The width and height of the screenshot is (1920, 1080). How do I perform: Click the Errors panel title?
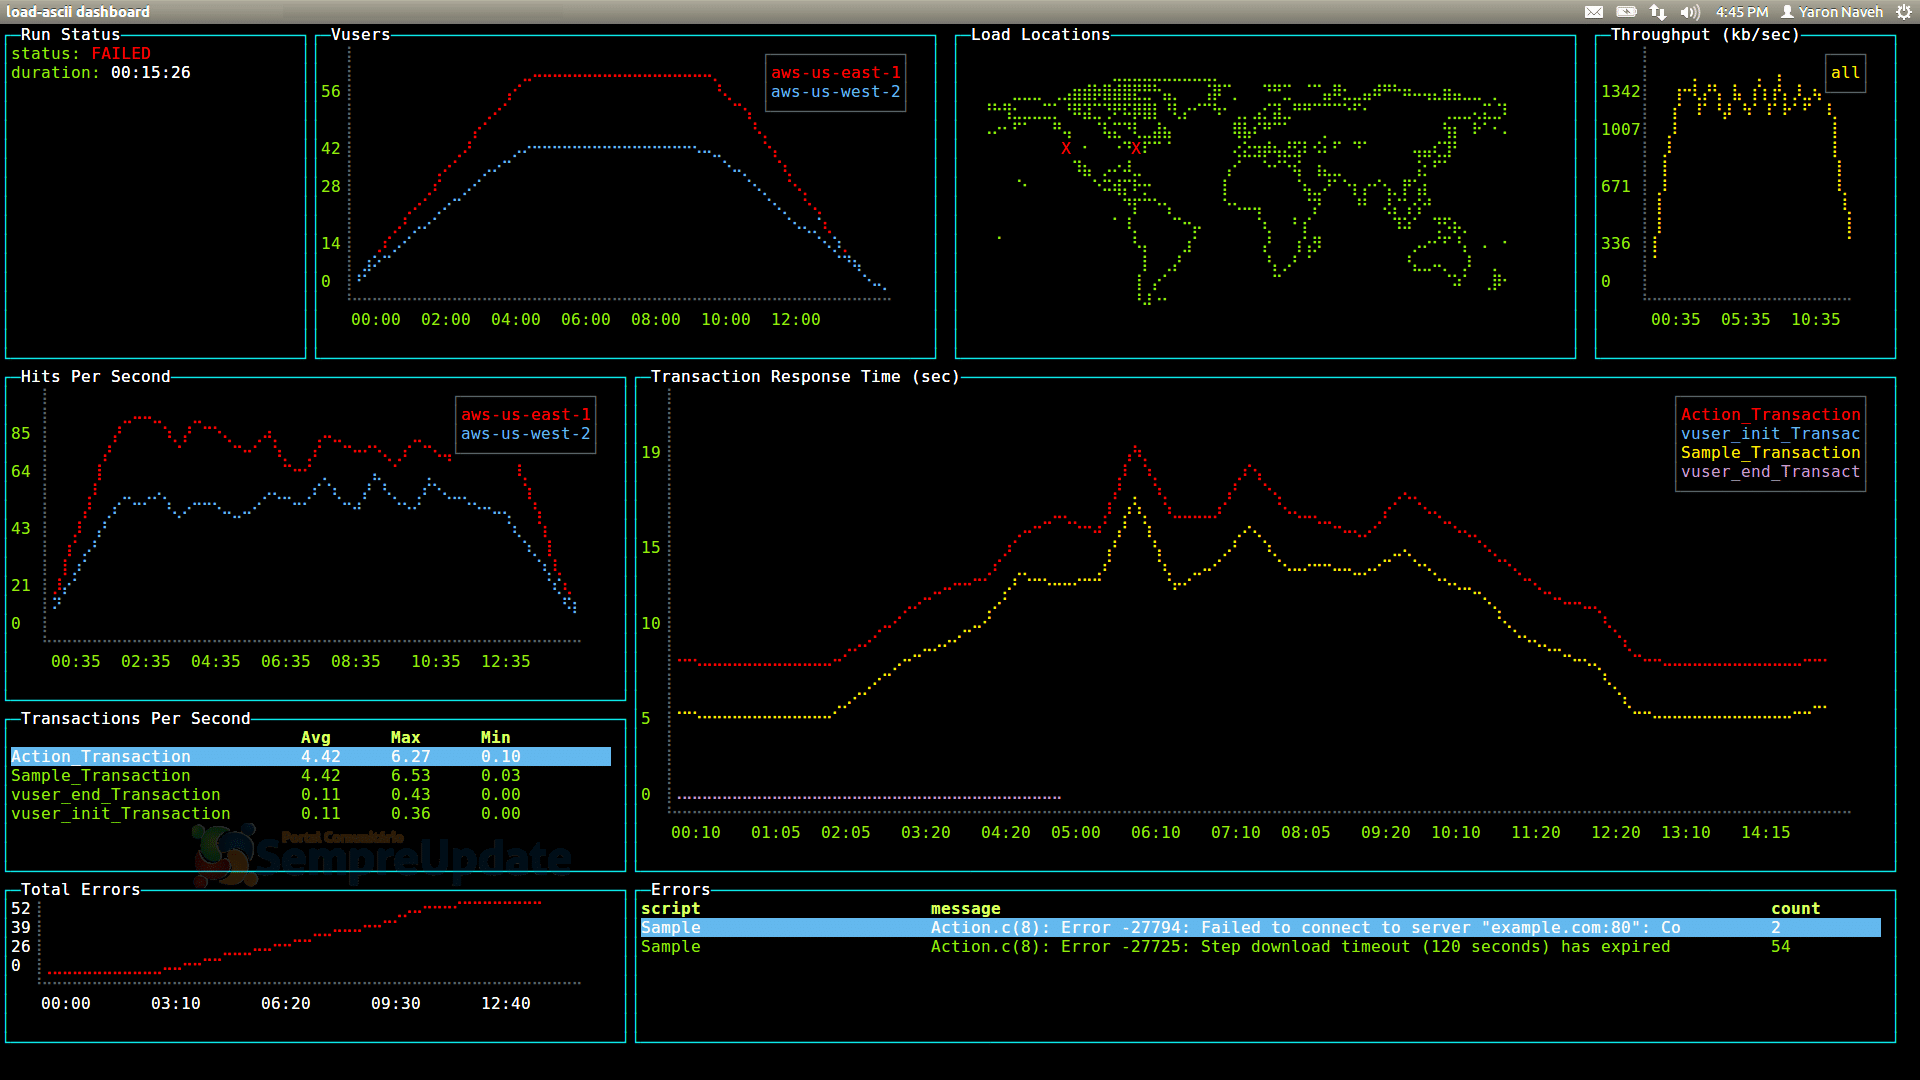[680, 890]
